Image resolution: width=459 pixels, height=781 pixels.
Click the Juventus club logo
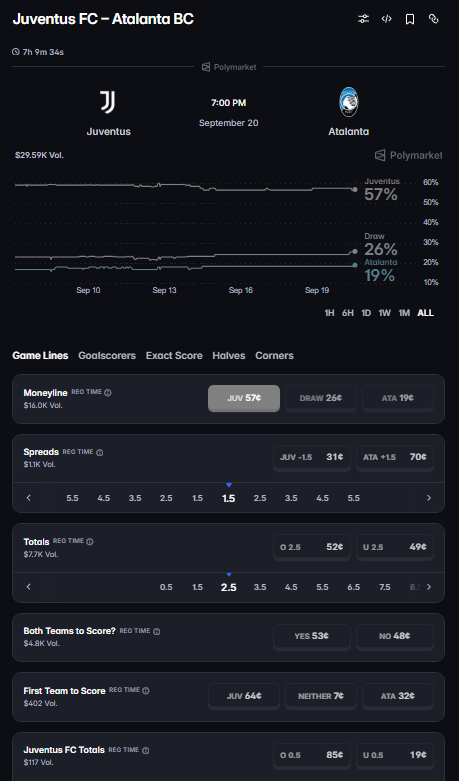point(108,102)
